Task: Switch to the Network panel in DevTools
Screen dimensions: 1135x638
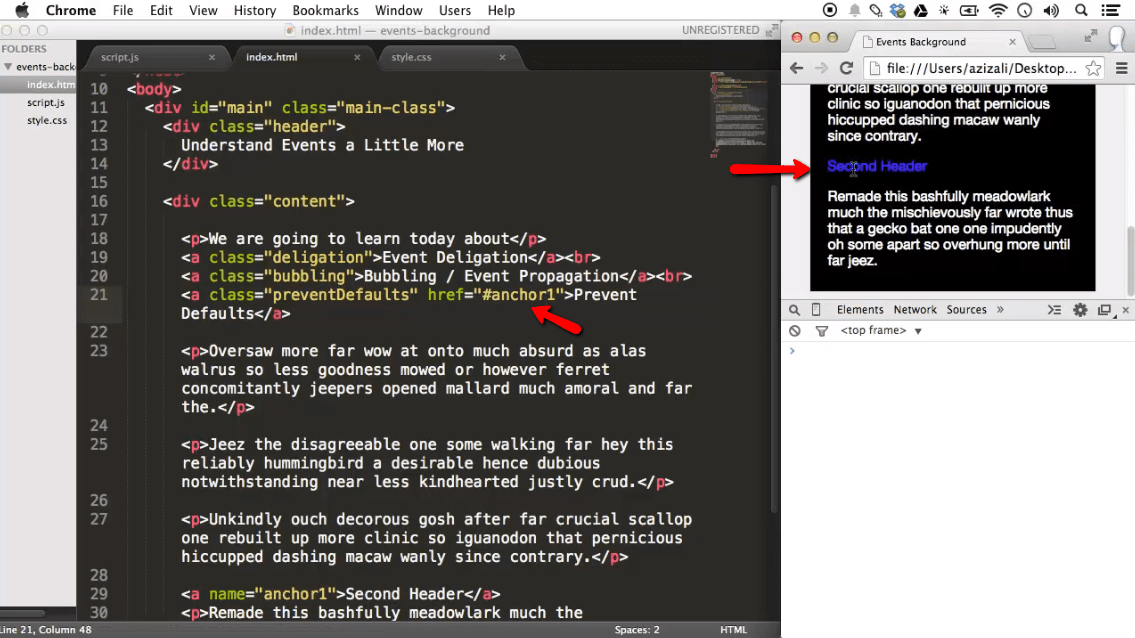Action: (915, 309)
